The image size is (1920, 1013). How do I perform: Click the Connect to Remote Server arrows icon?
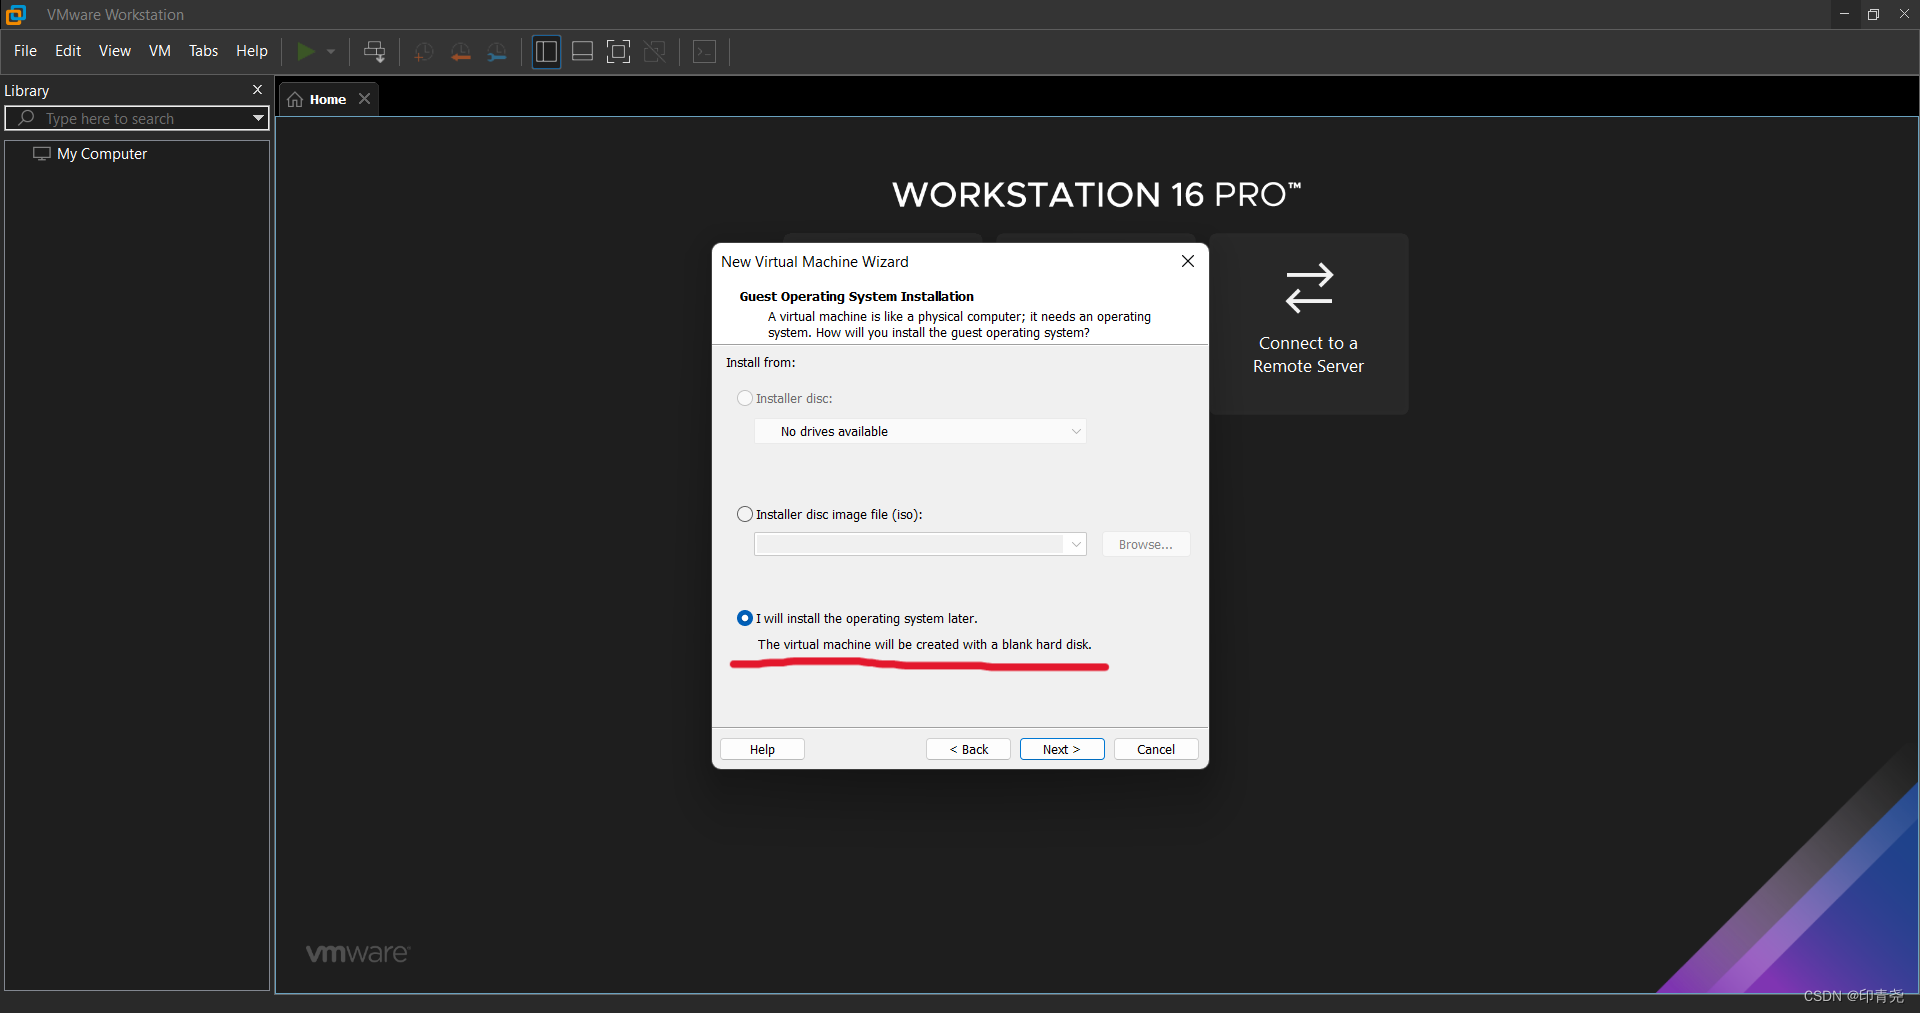[x=1309, y=288]
